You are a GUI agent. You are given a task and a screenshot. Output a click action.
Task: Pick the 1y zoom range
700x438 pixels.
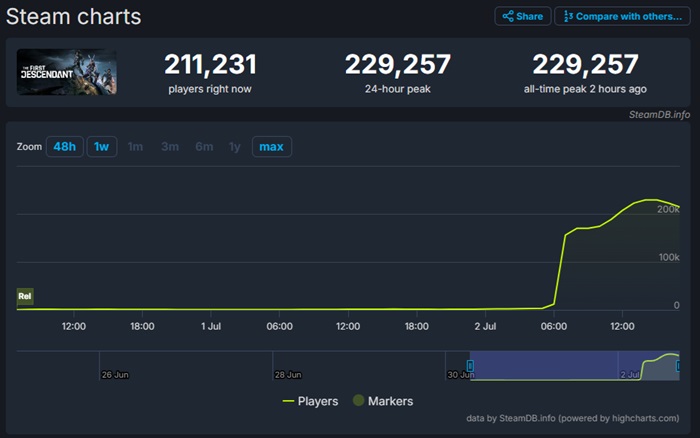[234, 146]
